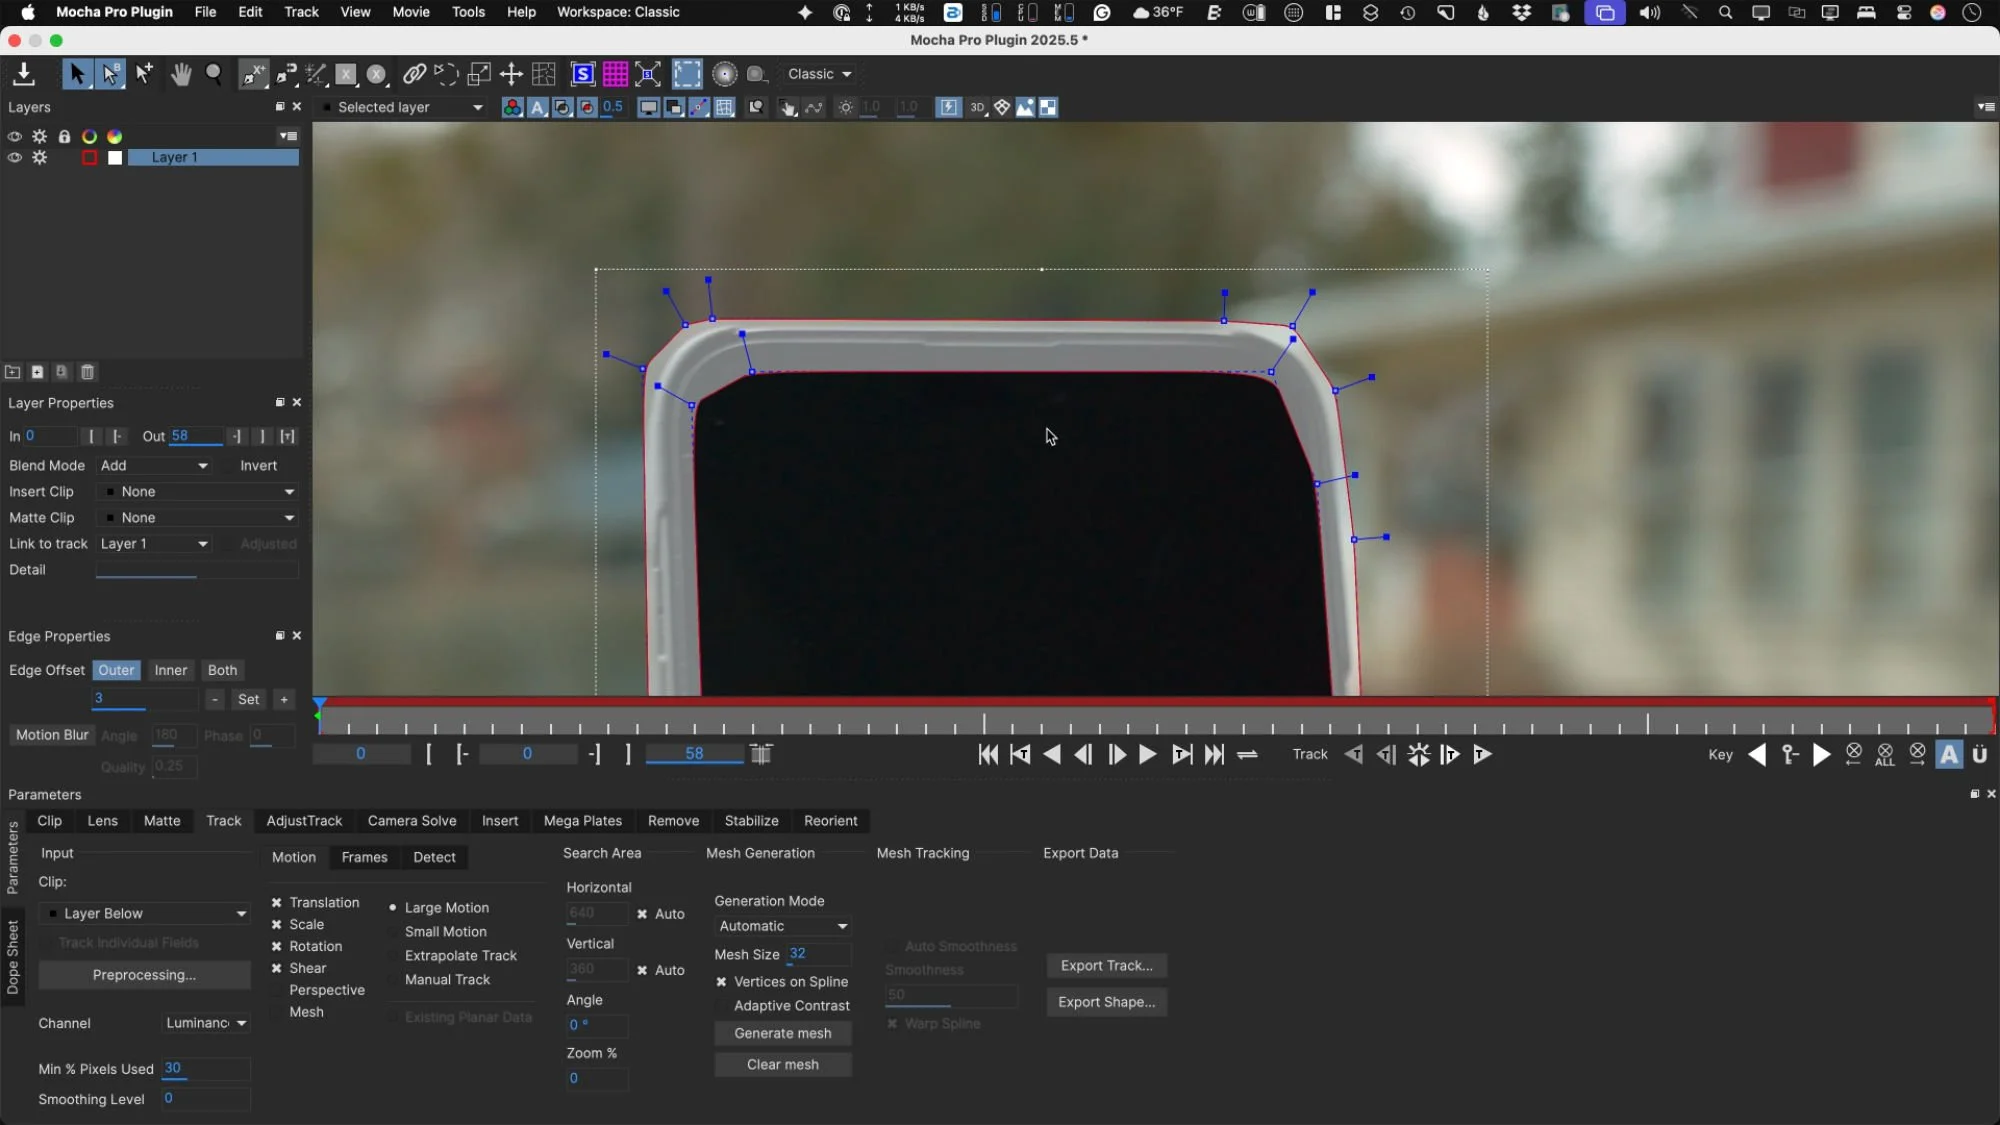Hide Layer 1 with the eye icon
This screenshot has height=1125, width=2000.
pyautogui.click(x=14, y=158)
